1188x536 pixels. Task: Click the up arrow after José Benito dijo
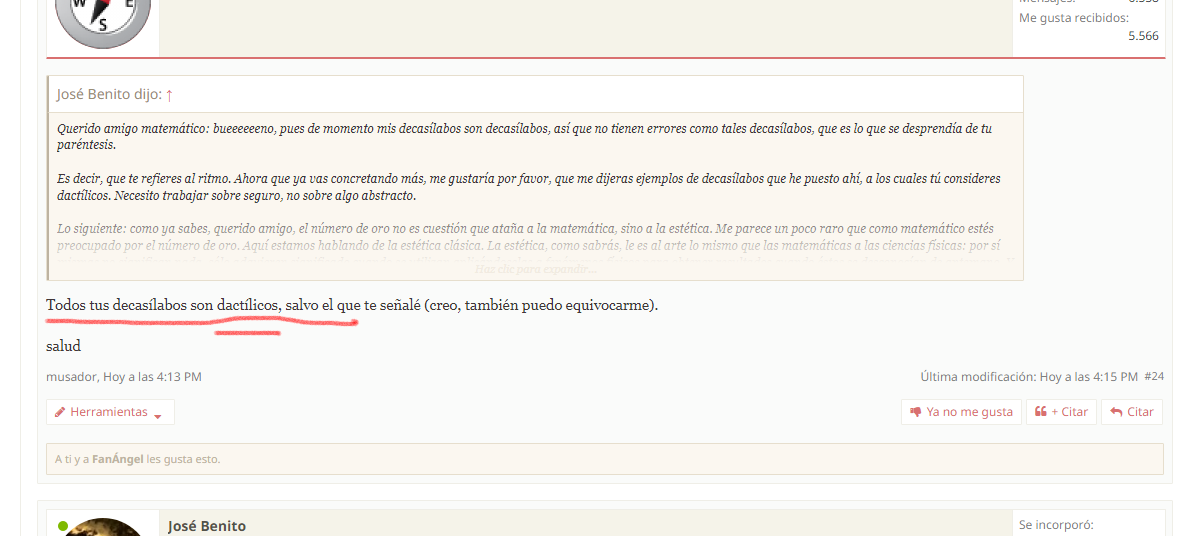click(x=169, y=95)
